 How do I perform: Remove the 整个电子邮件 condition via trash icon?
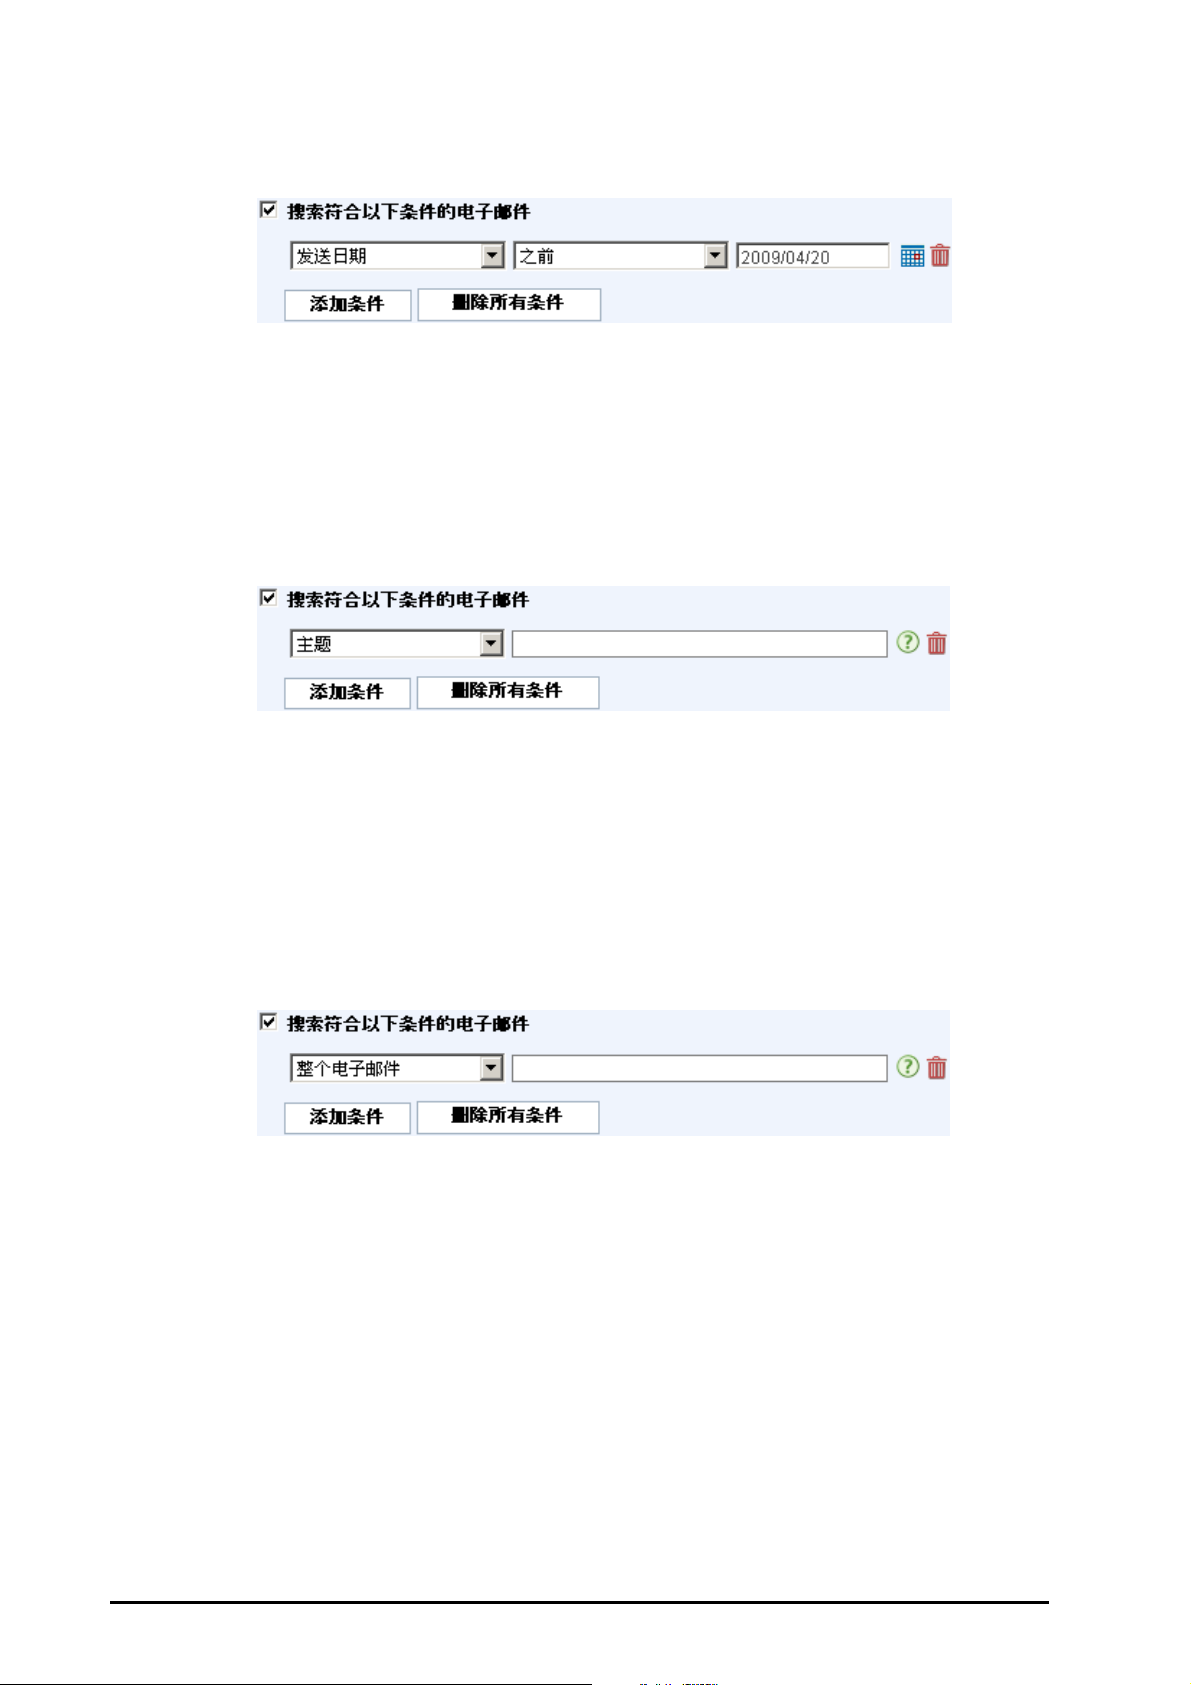pyautogui.click(x=937, y=1068)
